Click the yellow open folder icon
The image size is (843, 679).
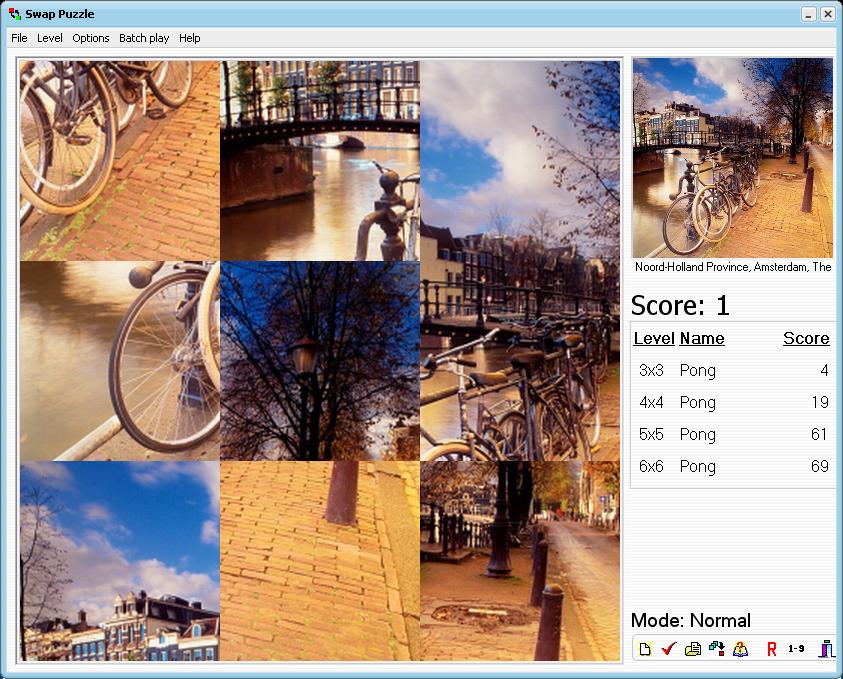692,649
